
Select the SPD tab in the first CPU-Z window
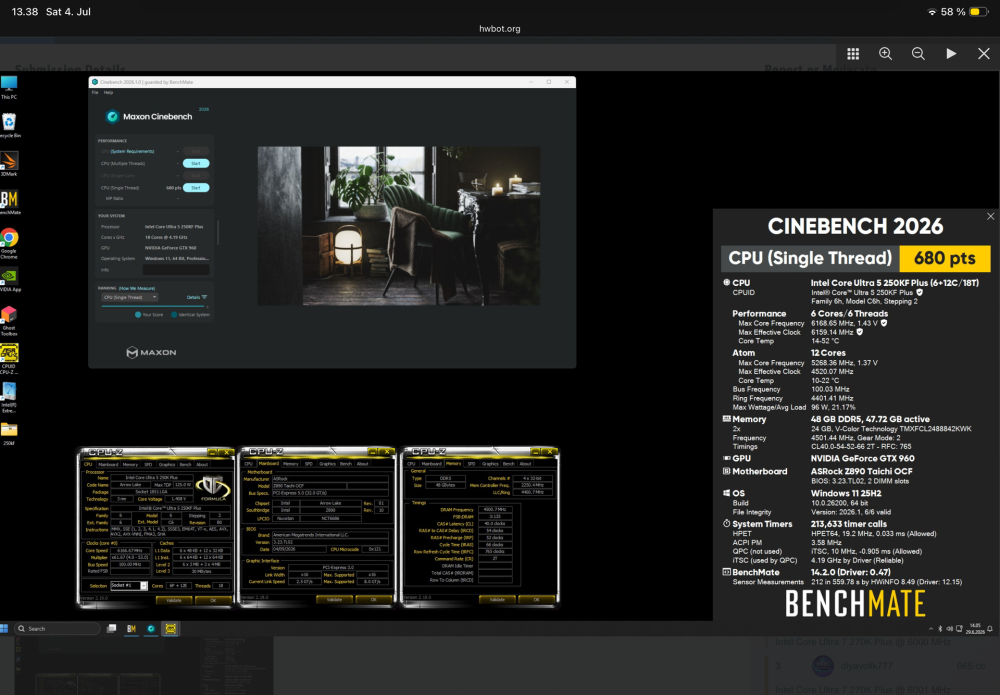(x=148, y=464)
